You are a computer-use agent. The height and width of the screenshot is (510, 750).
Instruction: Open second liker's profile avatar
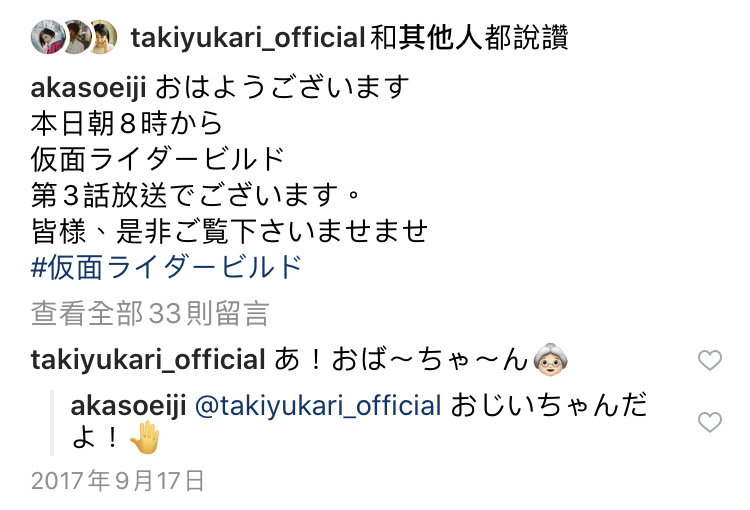point(76,37)
